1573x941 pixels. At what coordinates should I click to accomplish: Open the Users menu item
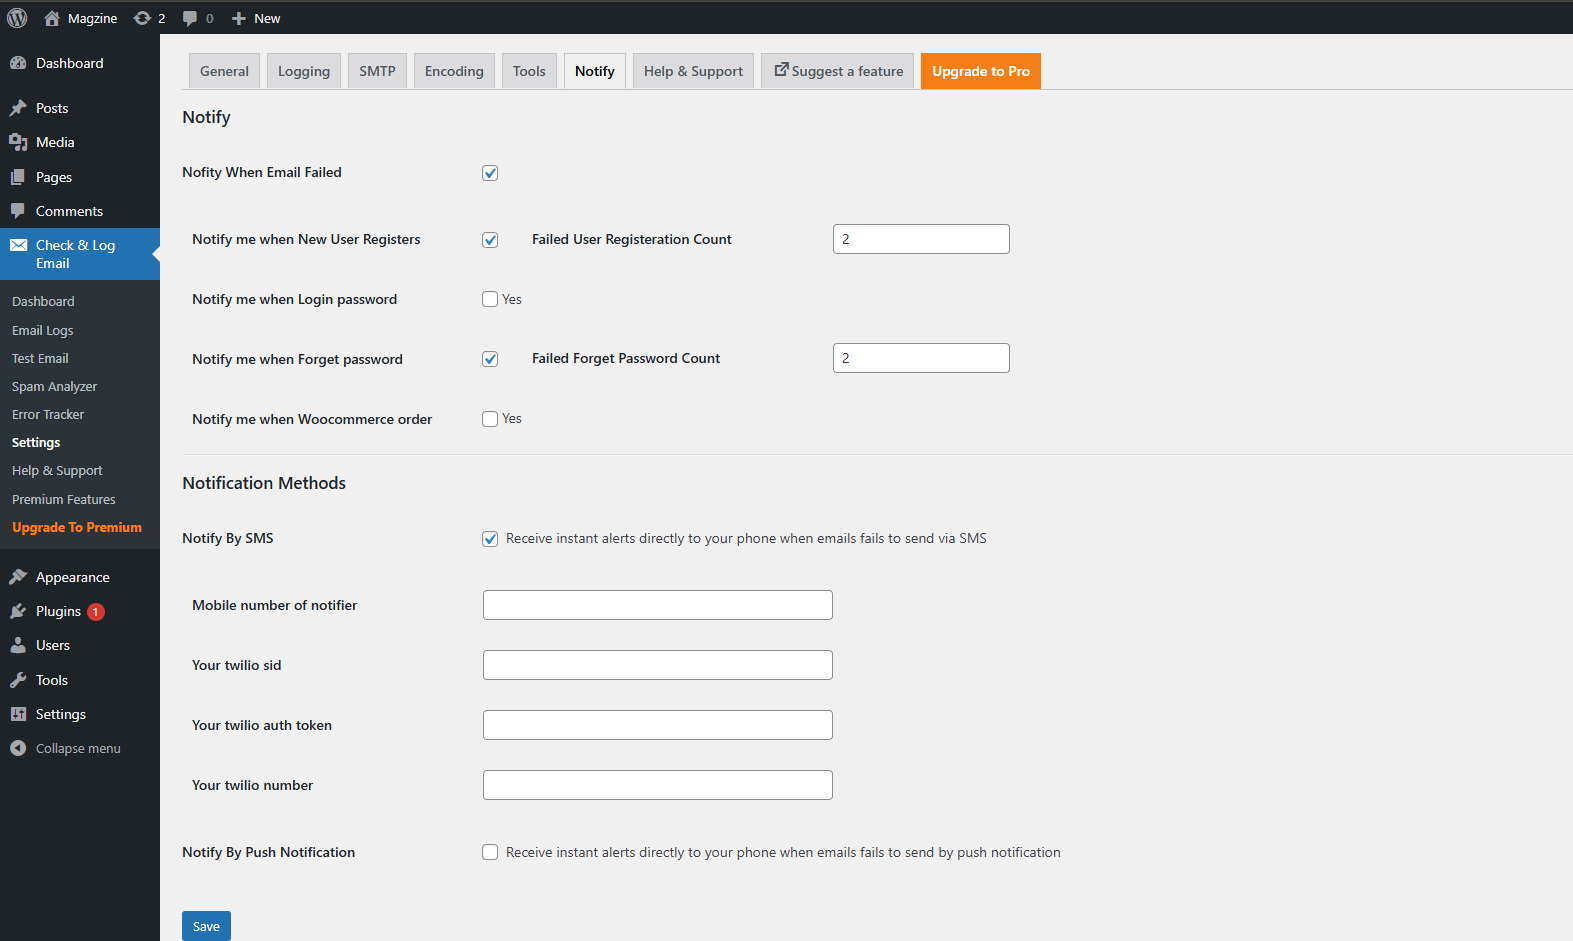pos(80,645)
